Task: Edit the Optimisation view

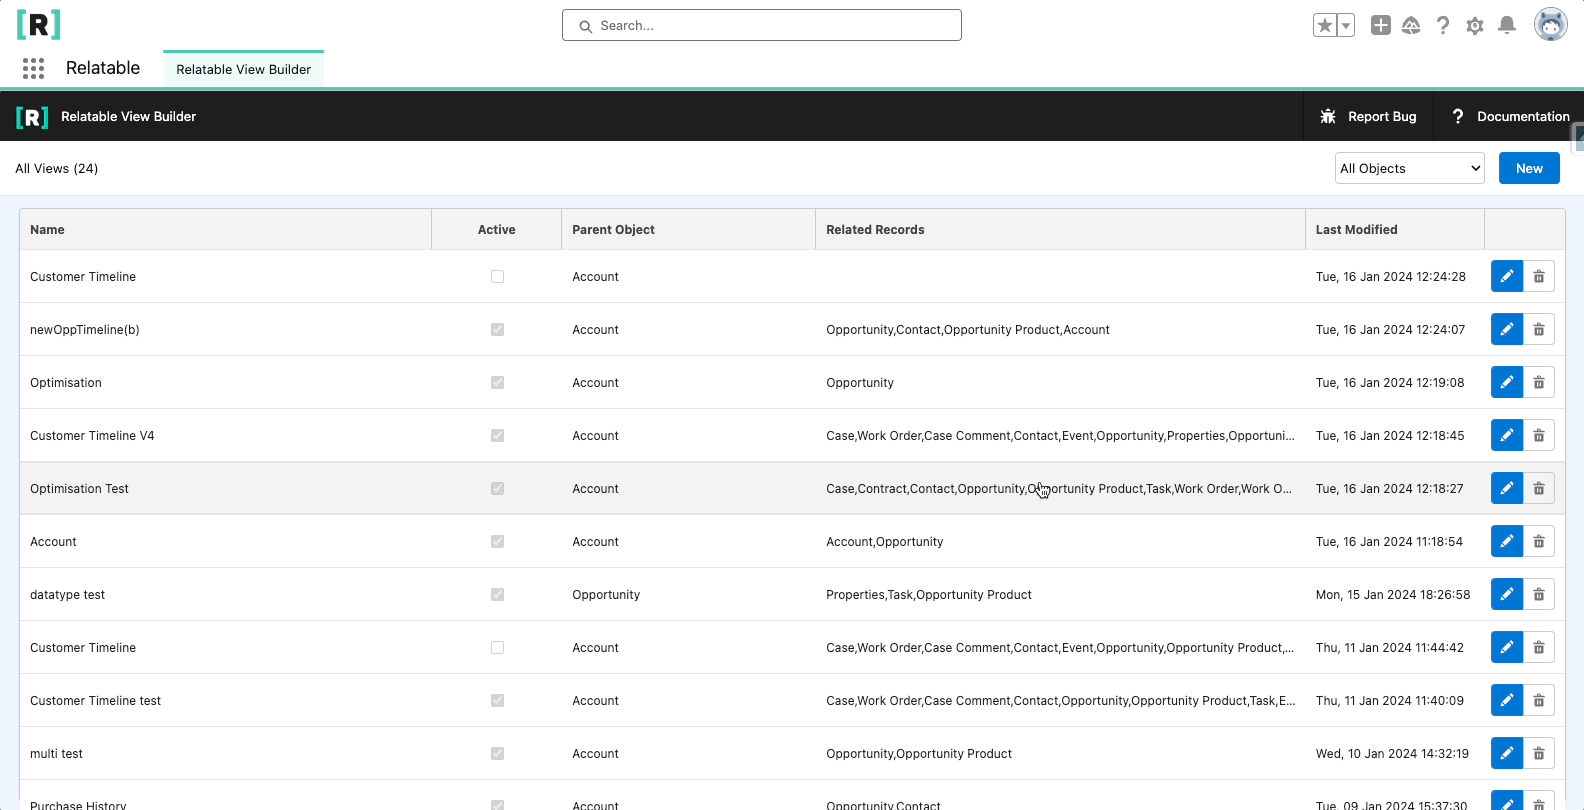Action: pyautogui.click(x=1507, y=382)
